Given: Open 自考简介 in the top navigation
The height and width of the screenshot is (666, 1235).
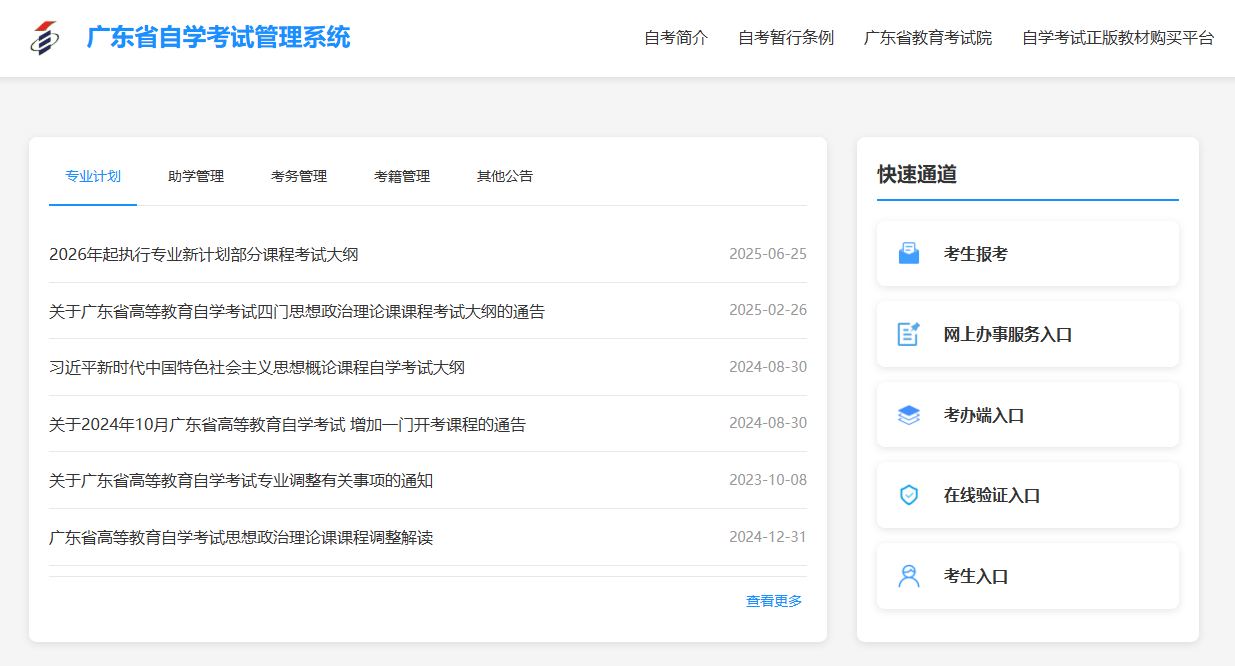Looking at the screenshot, I should point(676,38).
